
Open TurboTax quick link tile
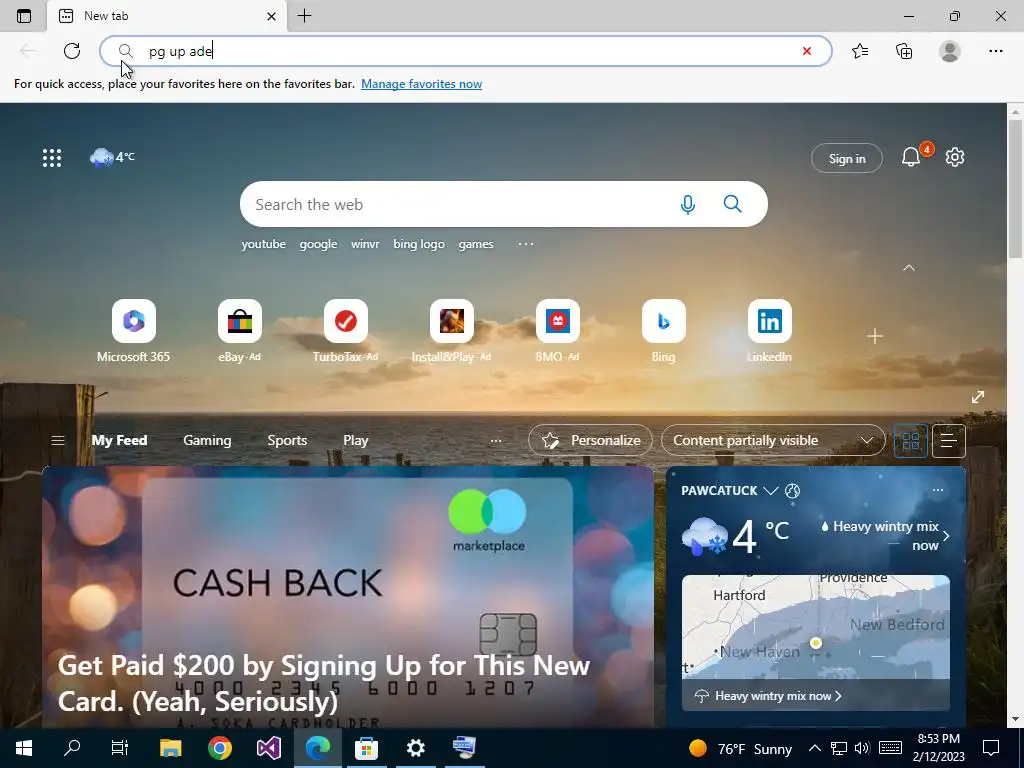pos(345,331)
